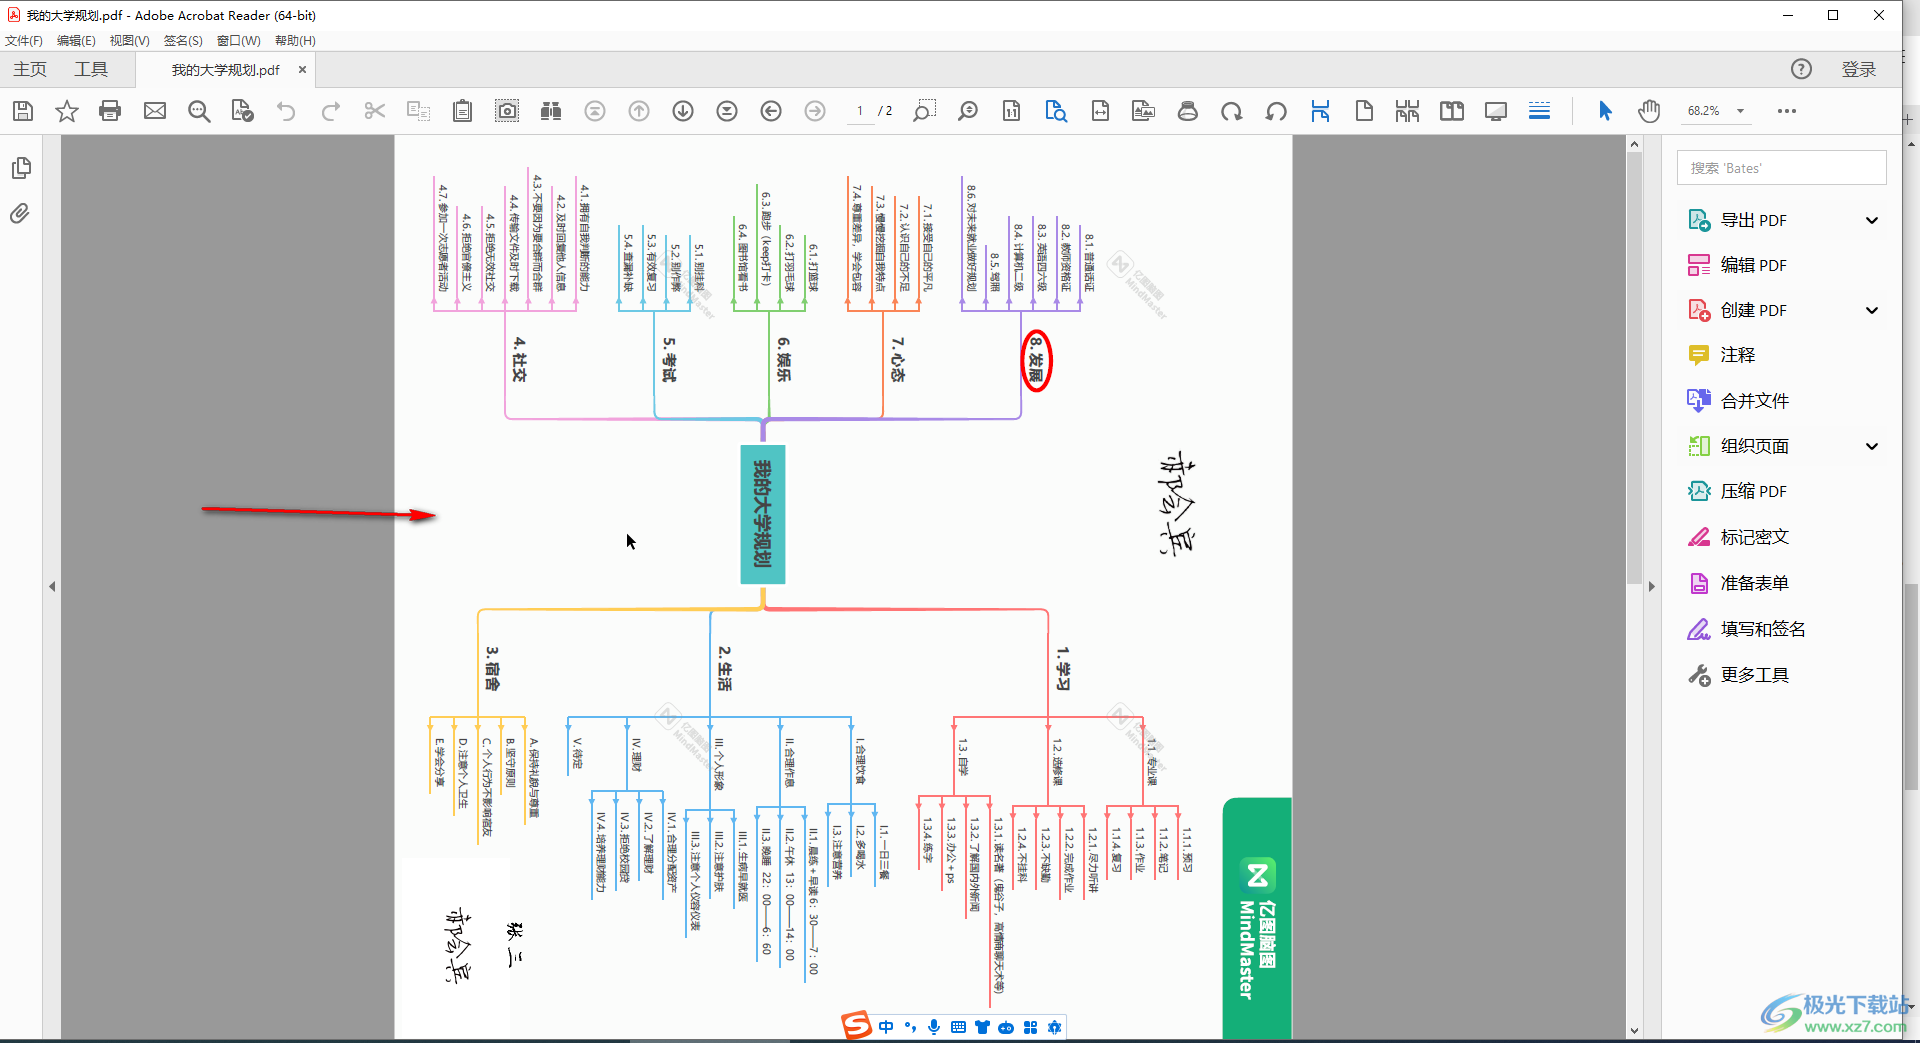Select the hand pan tool

1649,111
